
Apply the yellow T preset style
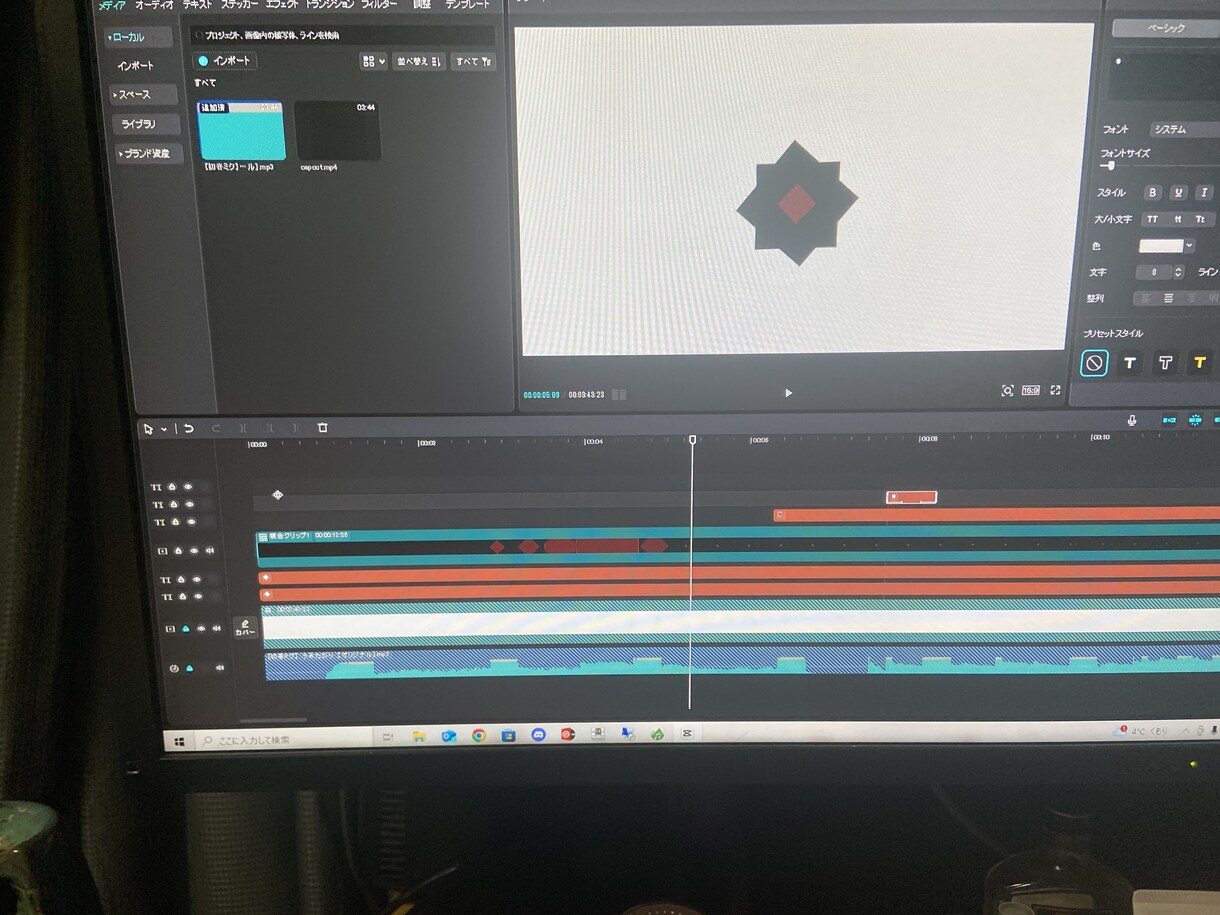1200,363
